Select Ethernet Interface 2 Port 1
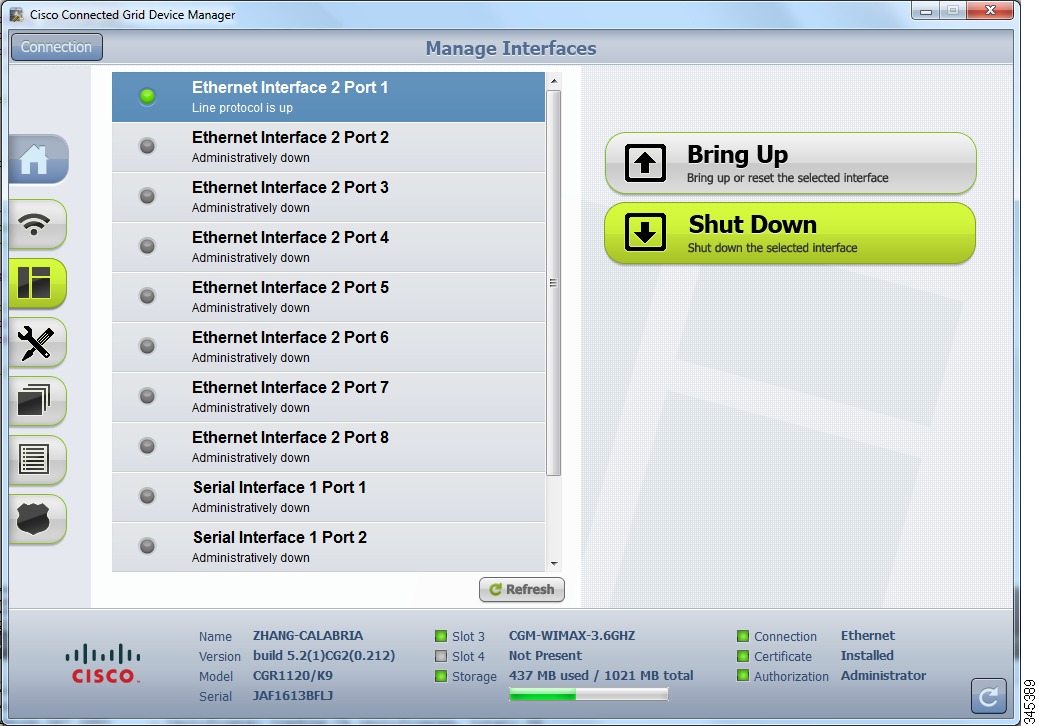 click(x=328, y=97)
